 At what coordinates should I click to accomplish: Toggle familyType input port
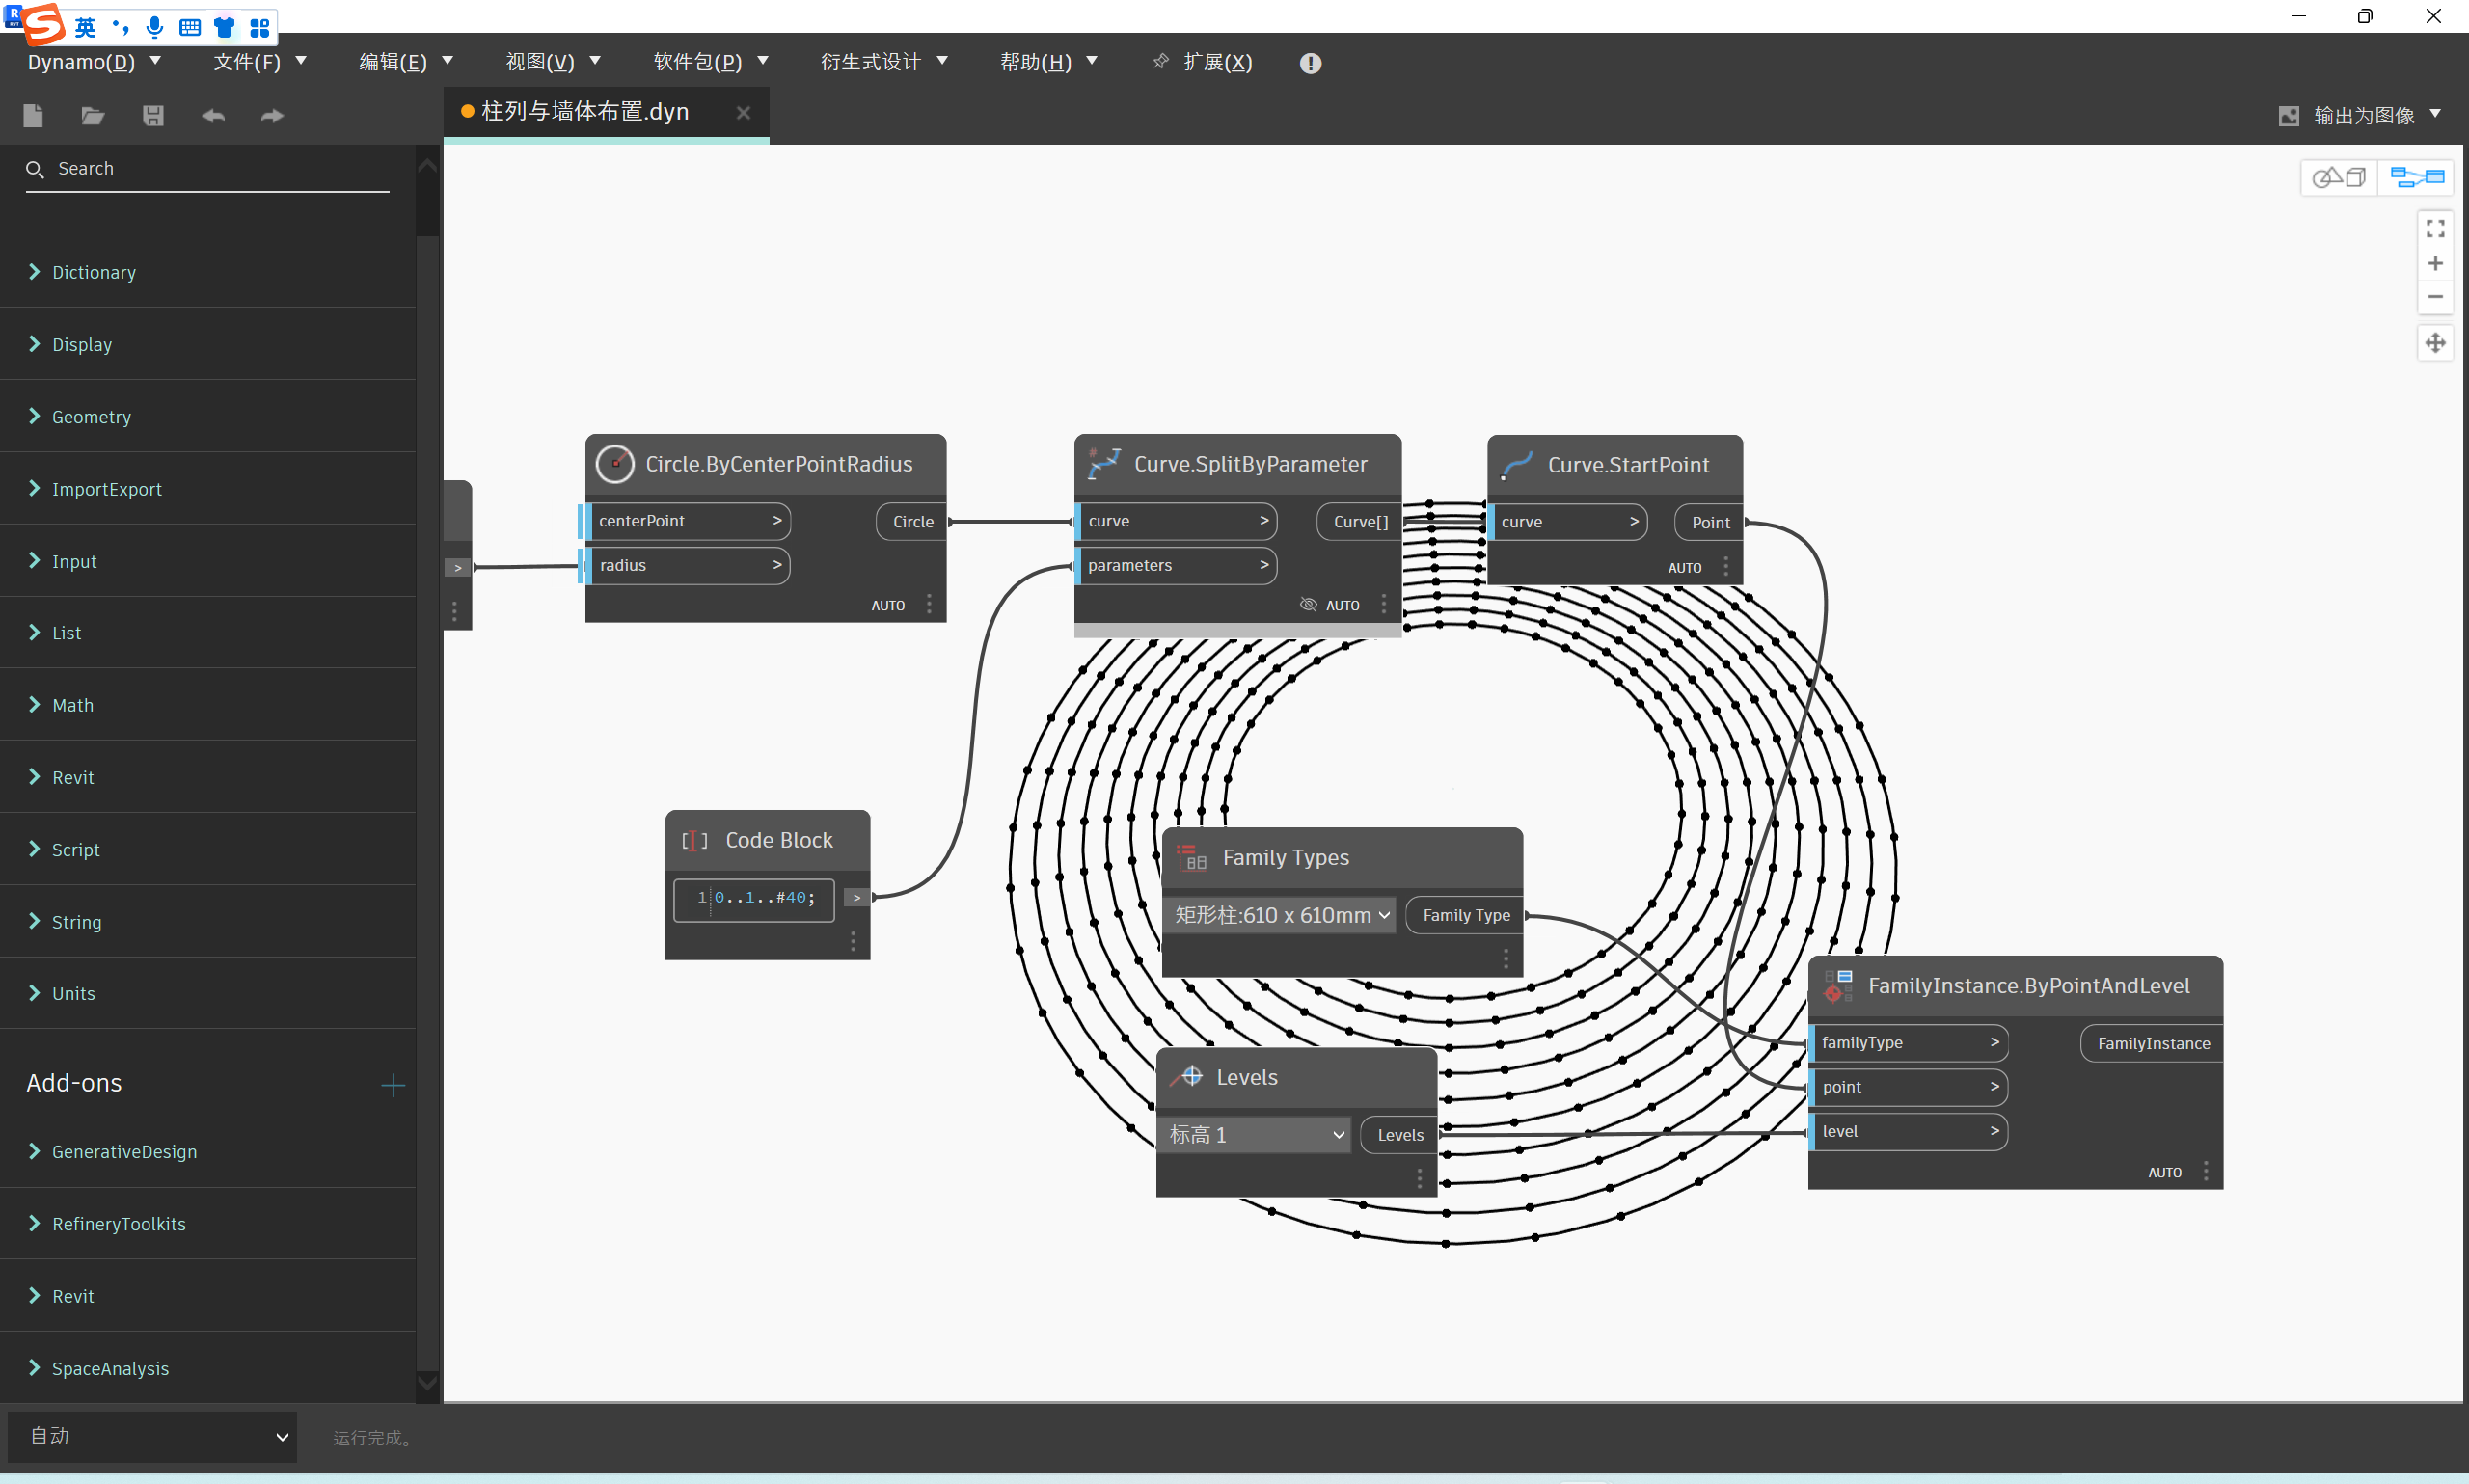[1909, 1043]
